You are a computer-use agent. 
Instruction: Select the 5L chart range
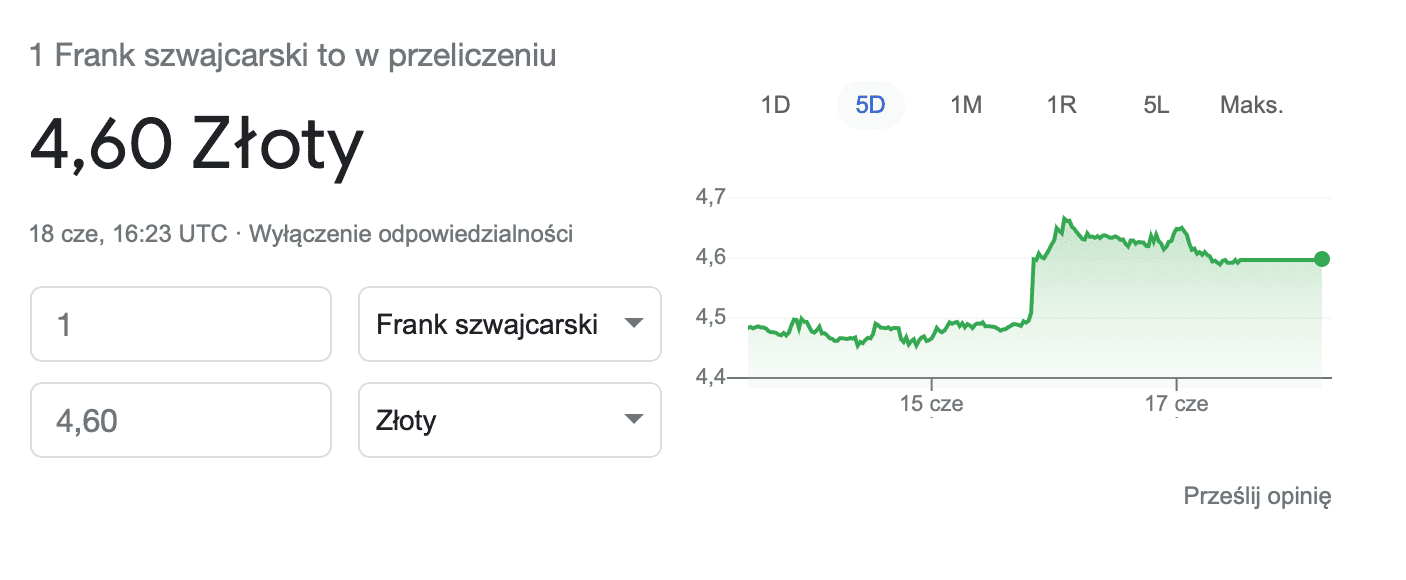tap(1156, 105)
